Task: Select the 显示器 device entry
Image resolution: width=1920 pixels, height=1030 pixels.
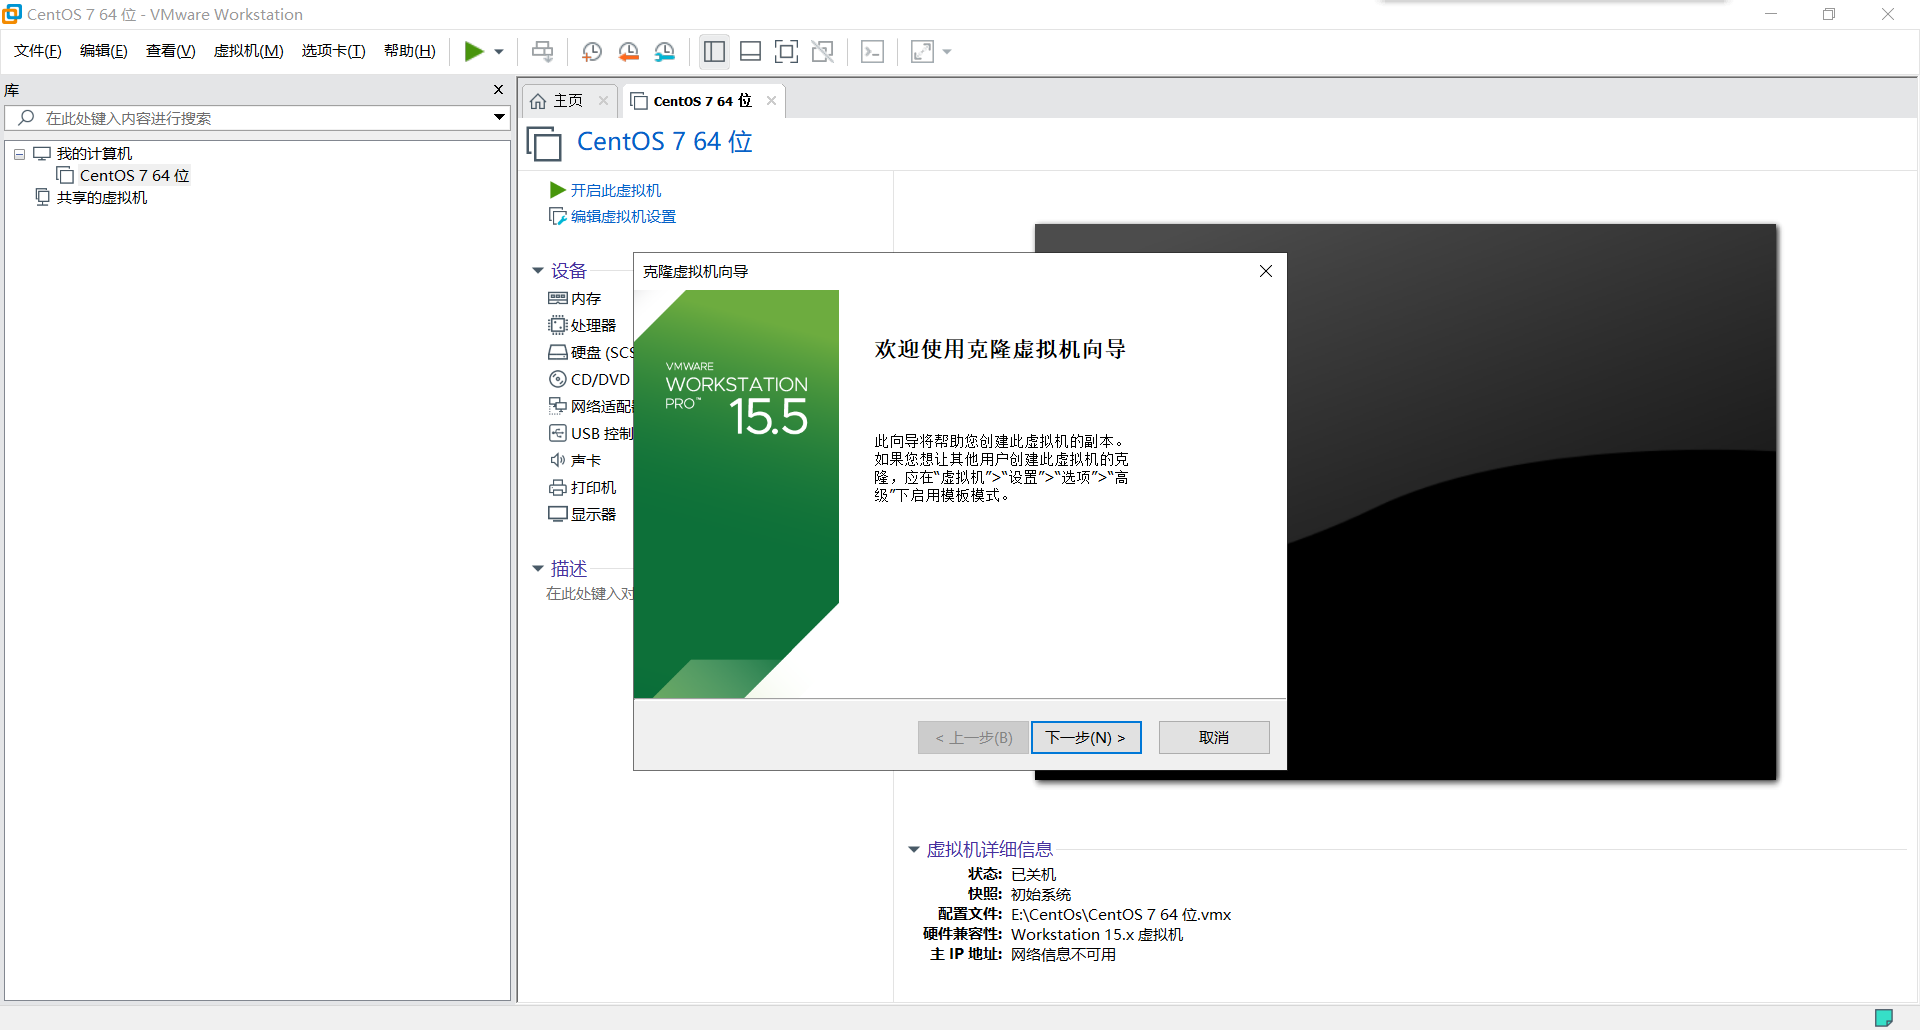Action: pos(582,515)
